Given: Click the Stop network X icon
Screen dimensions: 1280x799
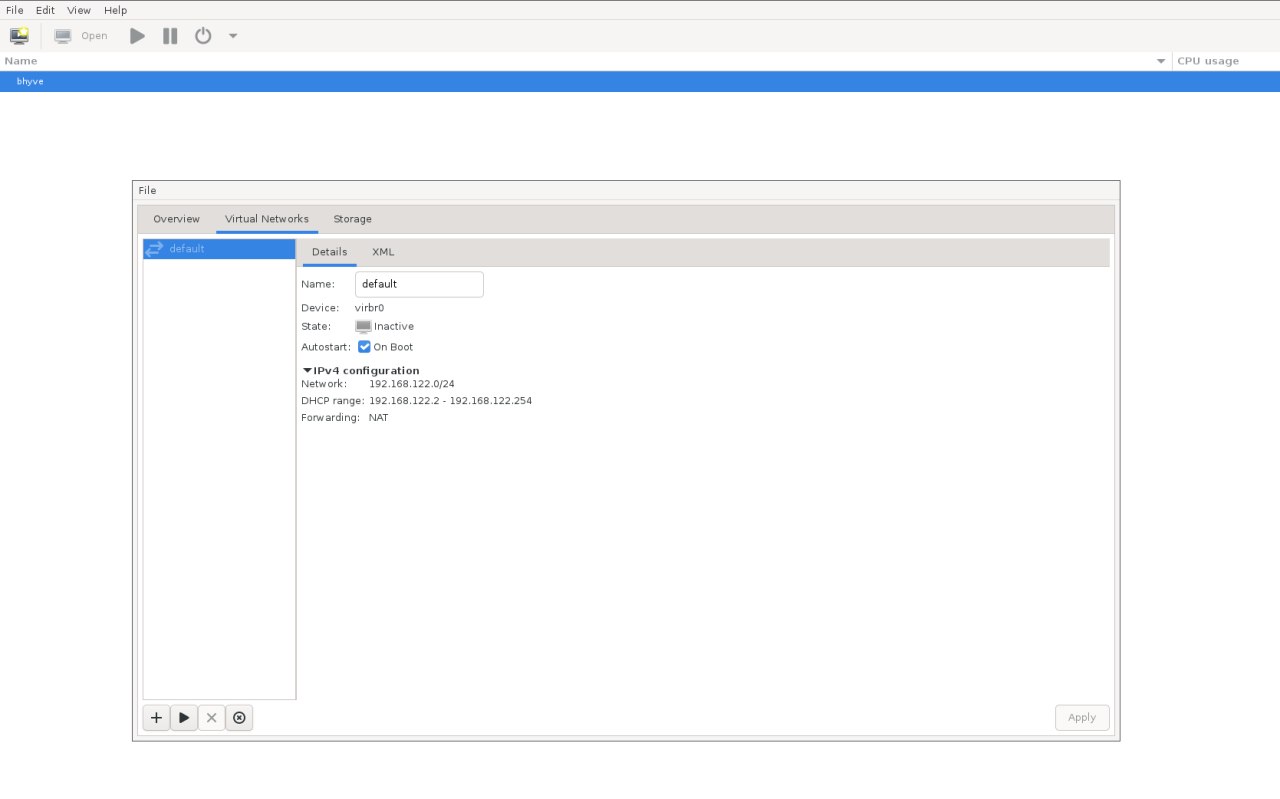Looking at the screenshot, I should 211,718.
